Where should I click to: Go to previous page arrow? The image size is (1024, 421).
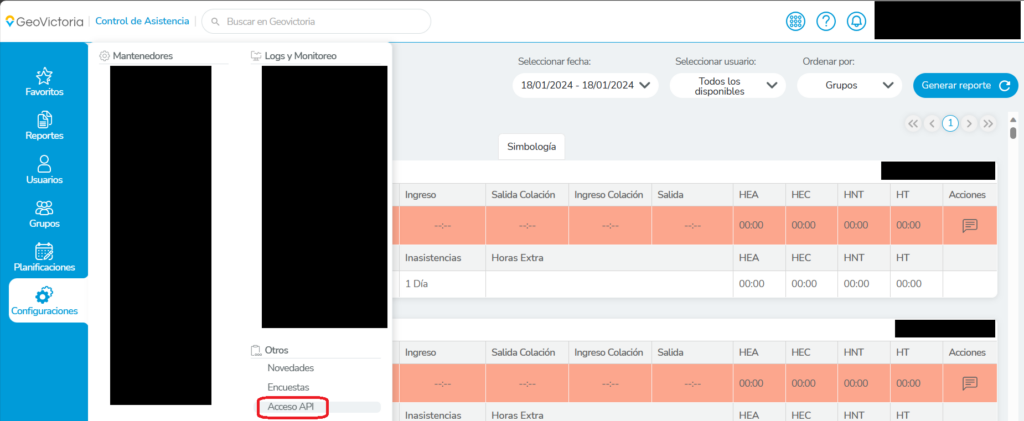932,123
